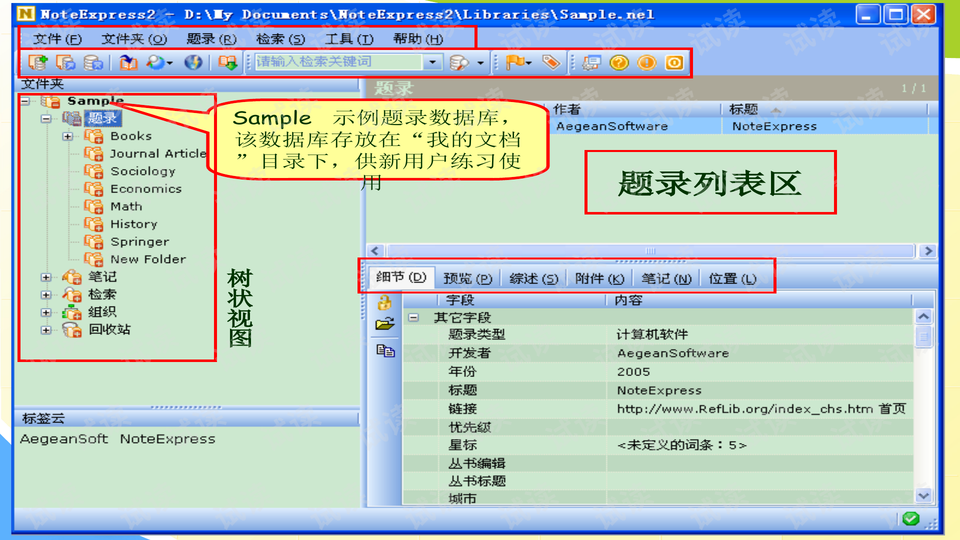Click the globe browser icon

click(x=193, y=62)
